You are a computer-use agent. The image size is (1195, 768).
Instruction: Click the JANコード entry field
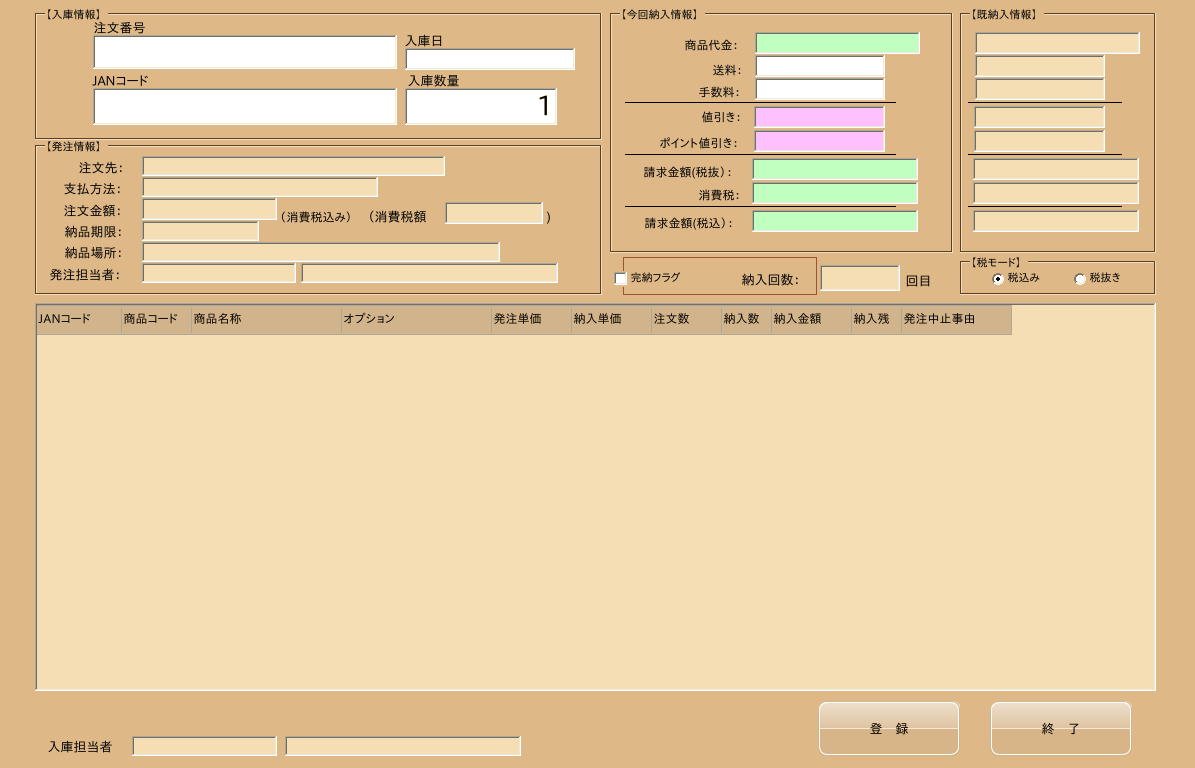pos(245,106)
